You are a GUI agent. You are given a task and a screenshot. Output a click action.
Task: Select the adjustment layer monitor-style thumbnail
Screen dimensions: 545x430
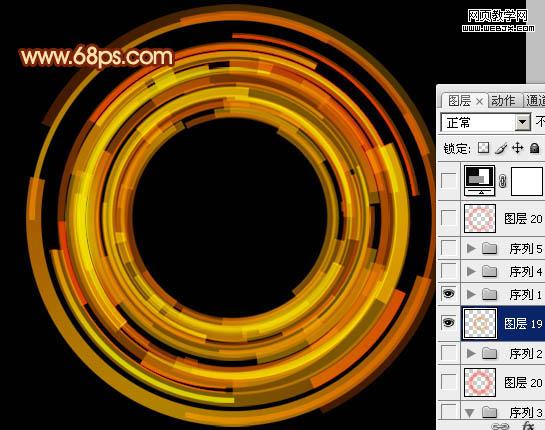tap(480, 180)
